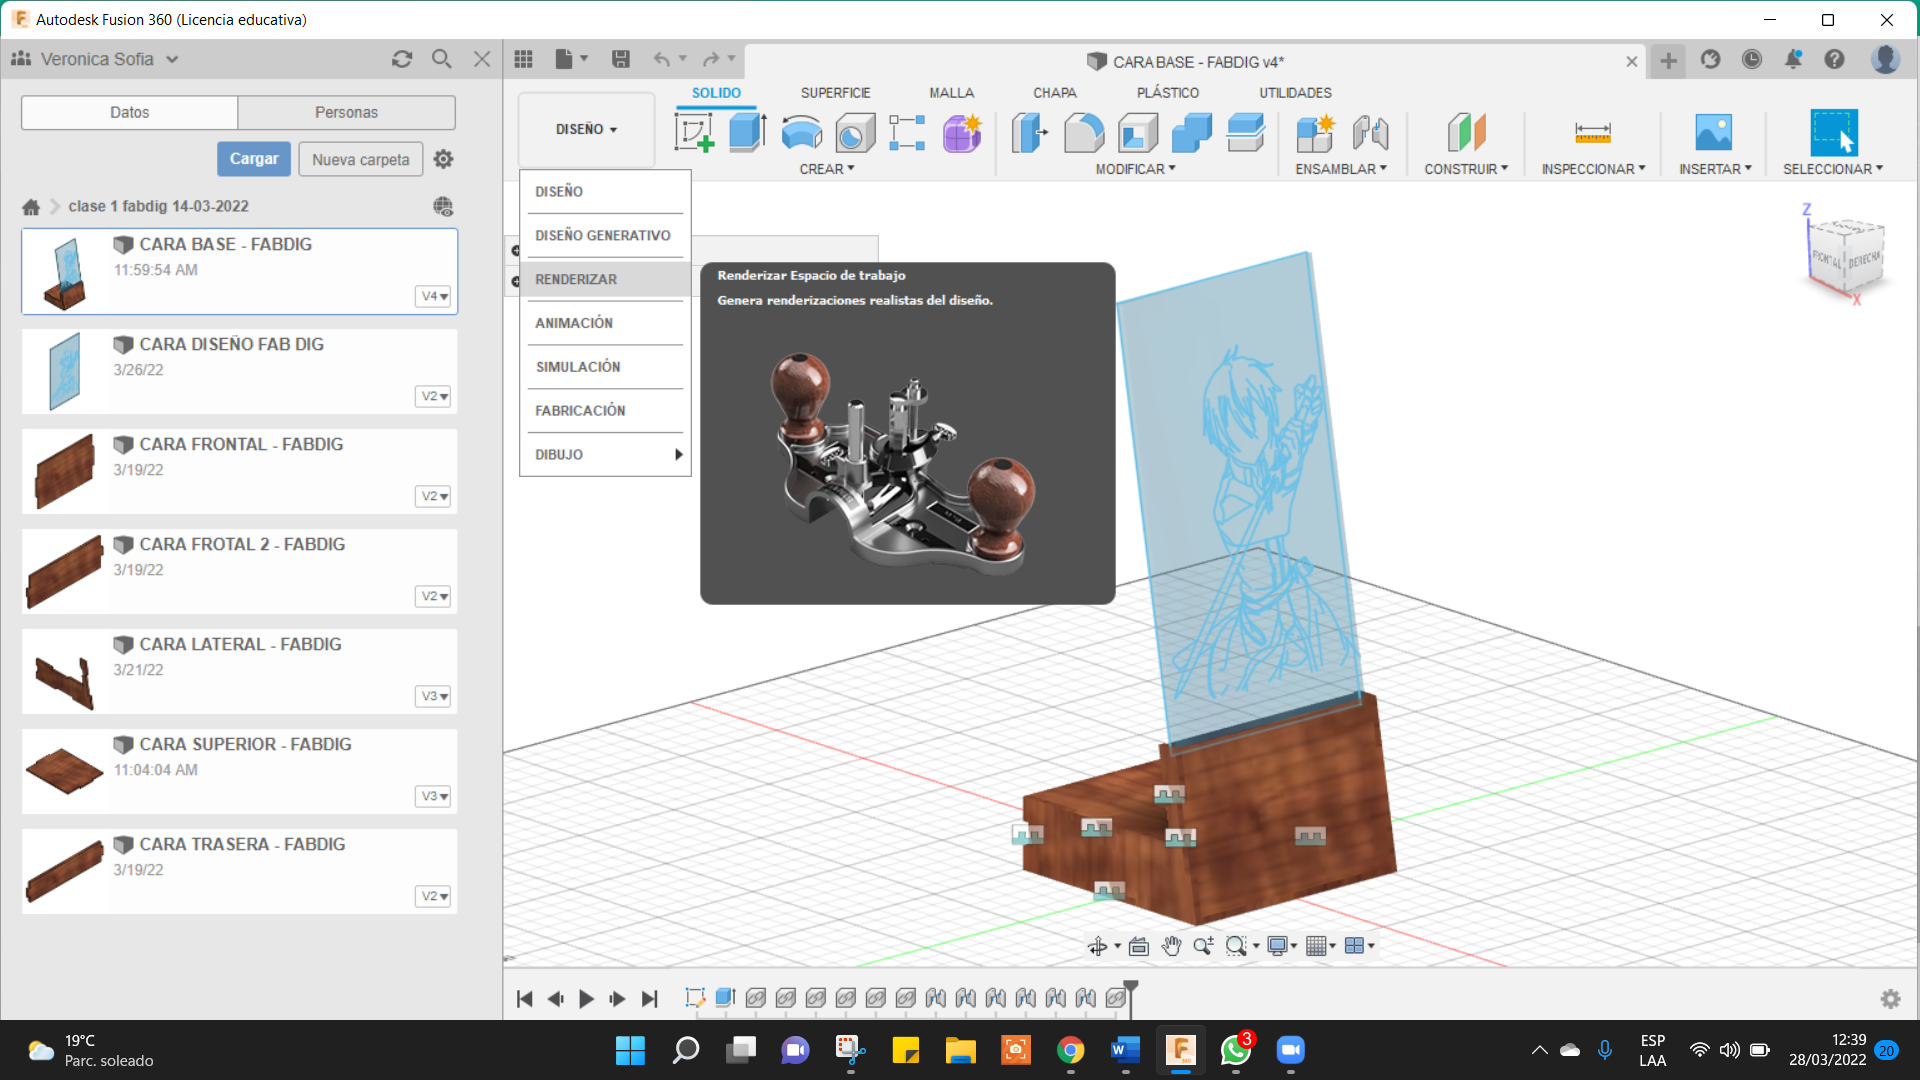Jump to timeline end
Image resolution: width=1920 pixels, height=1080 pixels.
pyautogui.click(x=650, y=999)
